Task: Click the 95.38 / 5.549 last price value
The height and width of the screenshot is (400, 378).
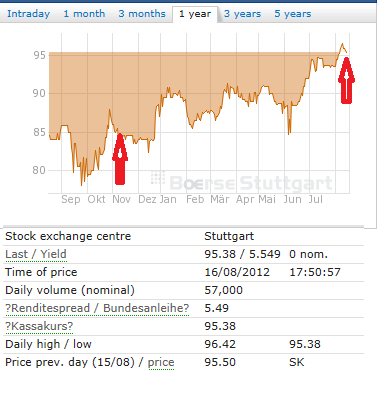Action: tap(242, 254)
